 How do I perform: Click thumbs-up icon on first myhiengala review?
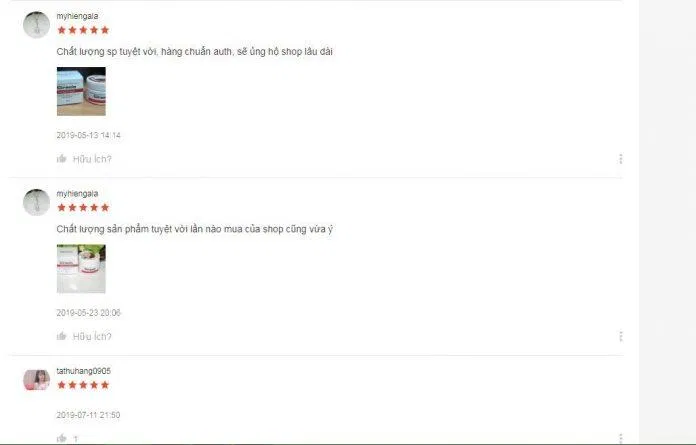pyautogui.click(x=62, y=159)
